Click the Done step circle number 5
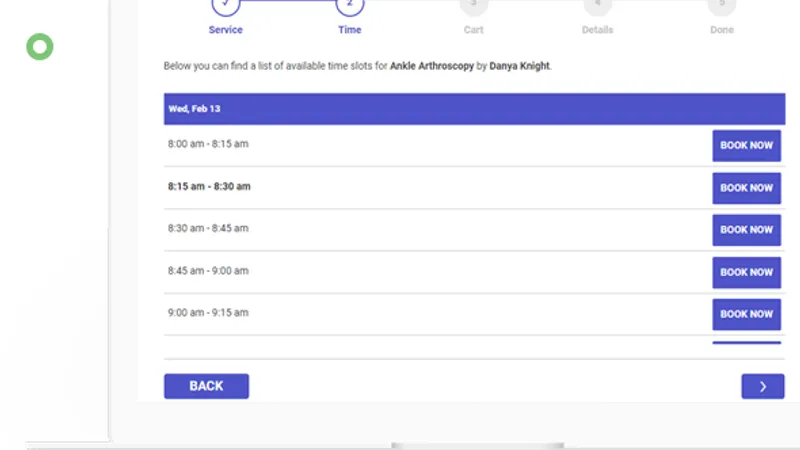 point(721,4)
